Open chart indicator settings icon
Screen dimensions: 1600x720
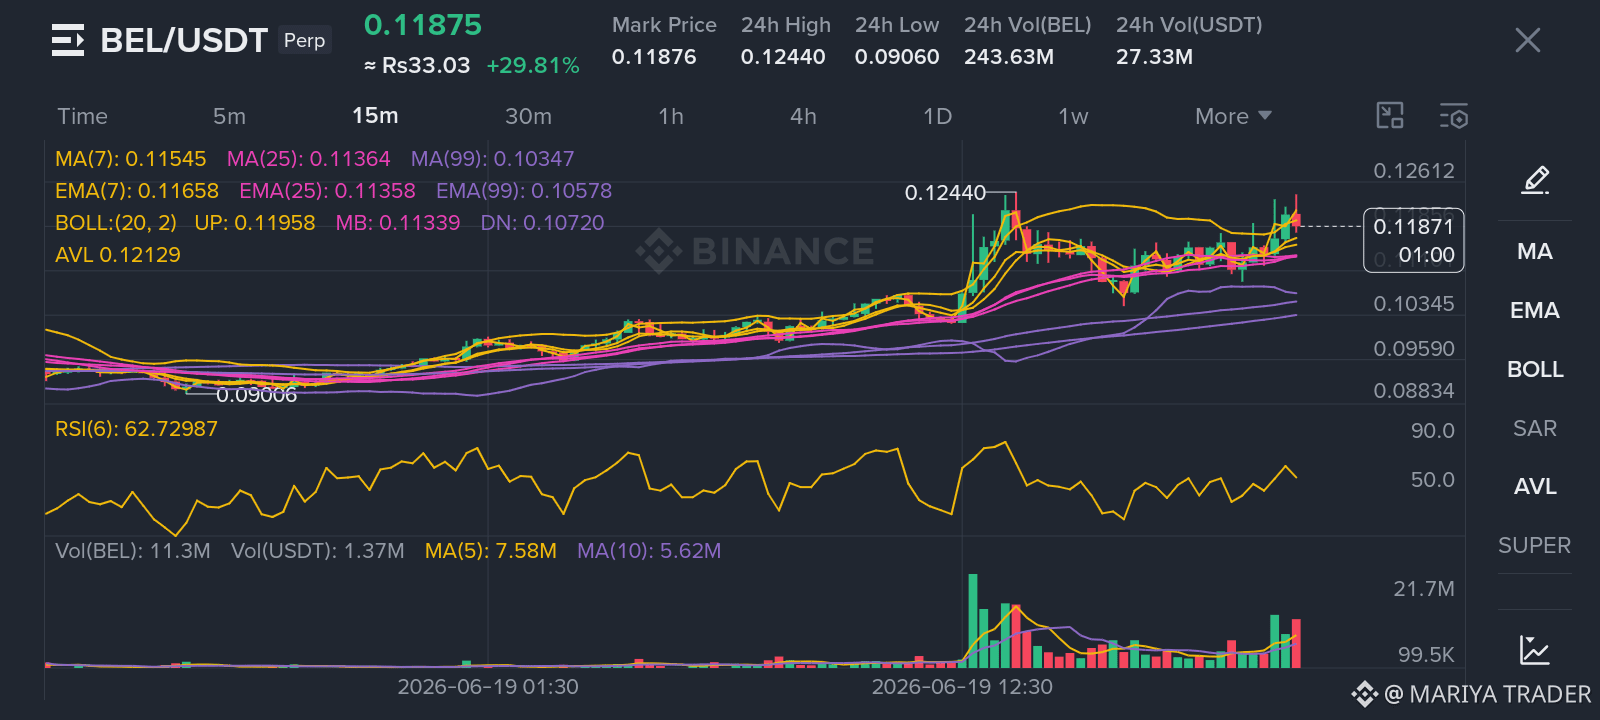tap(1454, 116)
